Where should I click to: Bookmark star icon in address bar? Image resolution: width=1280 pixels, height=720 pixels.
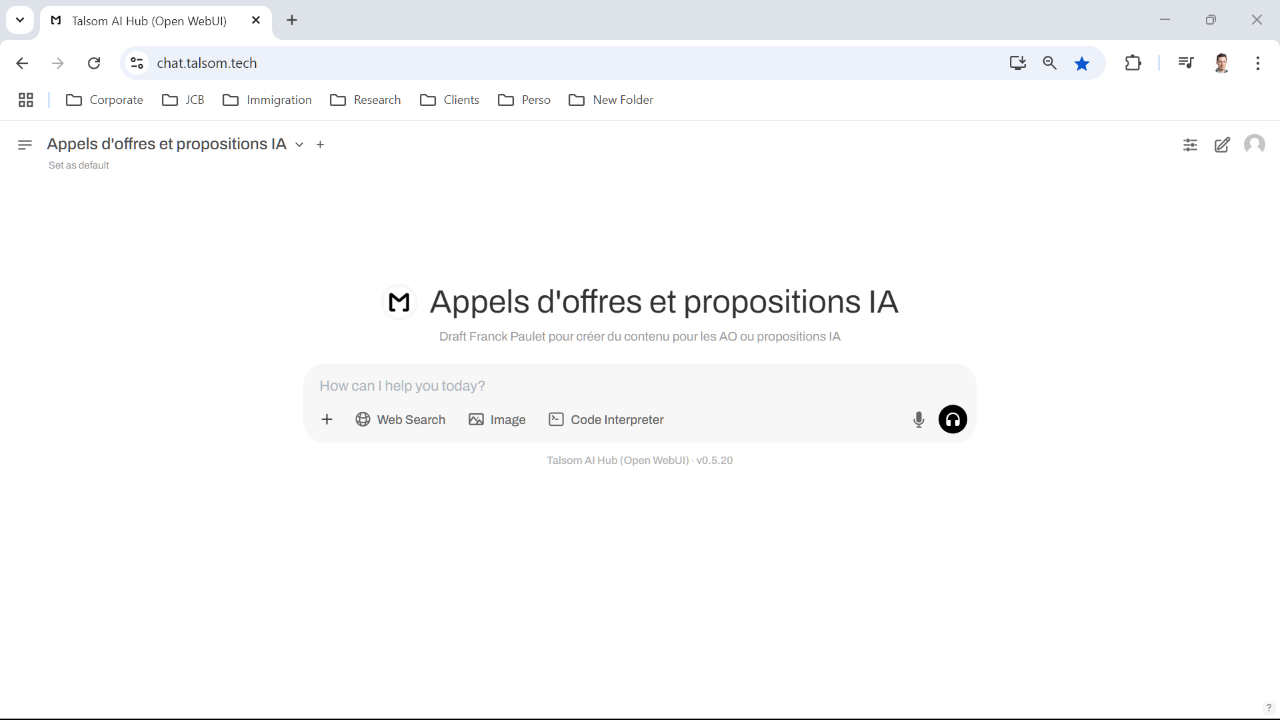point(1082,63)
